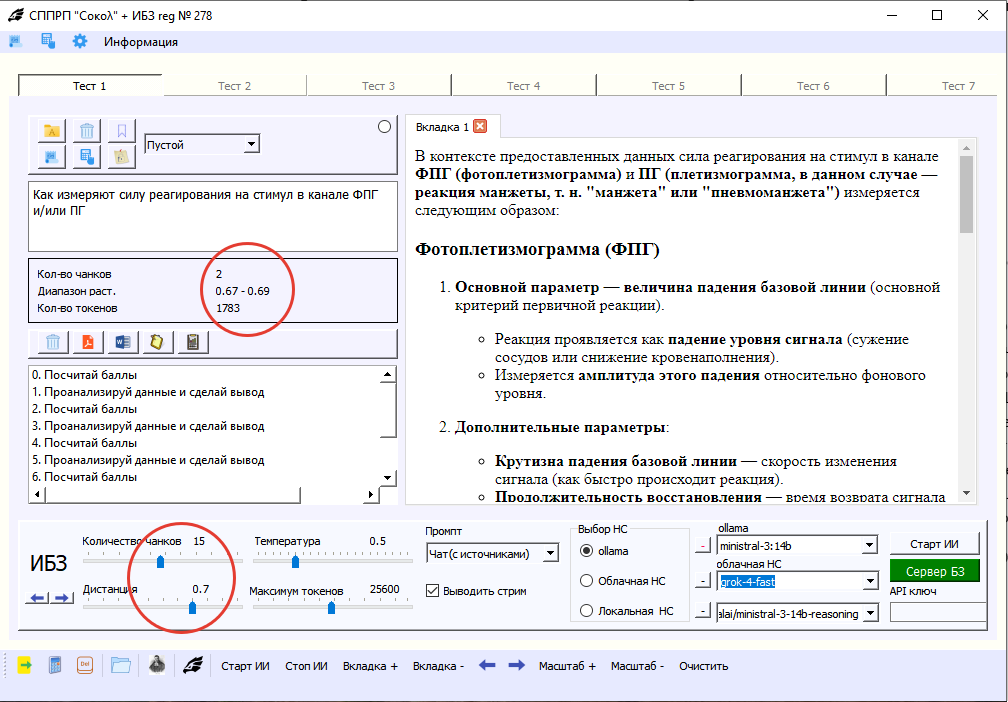
Task: Export the answer using the PDF icon
Action: tap(88, 342)
